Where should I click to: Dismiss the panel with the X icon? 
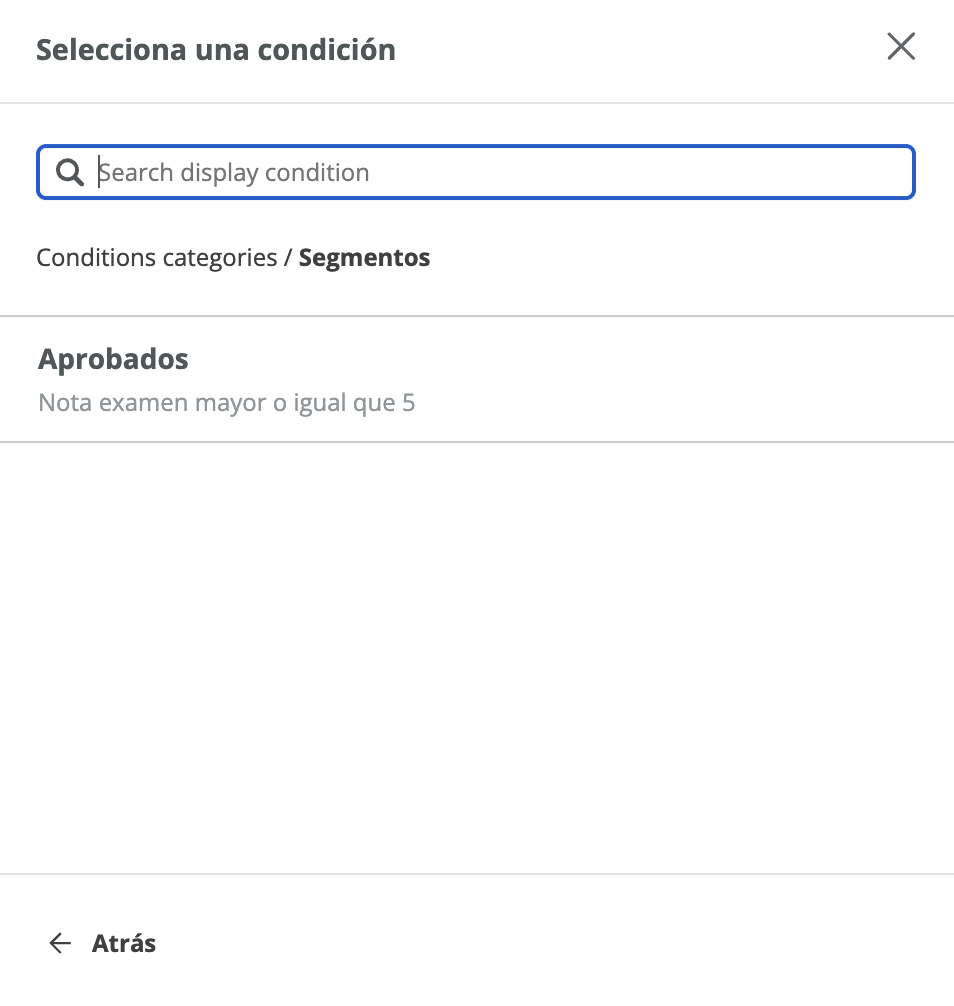coord(901,47)
